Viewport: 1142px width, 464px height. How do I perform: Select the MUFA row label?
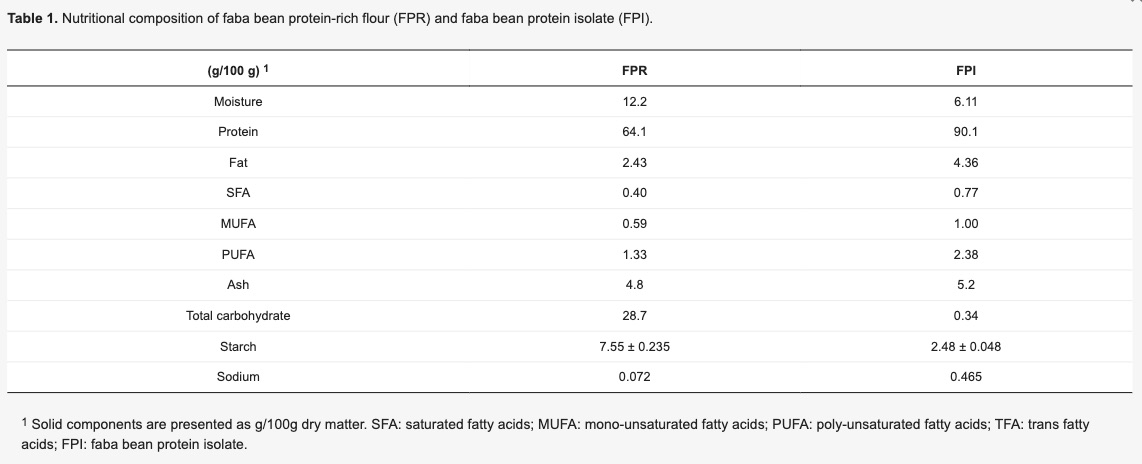[x=238, y=224]
